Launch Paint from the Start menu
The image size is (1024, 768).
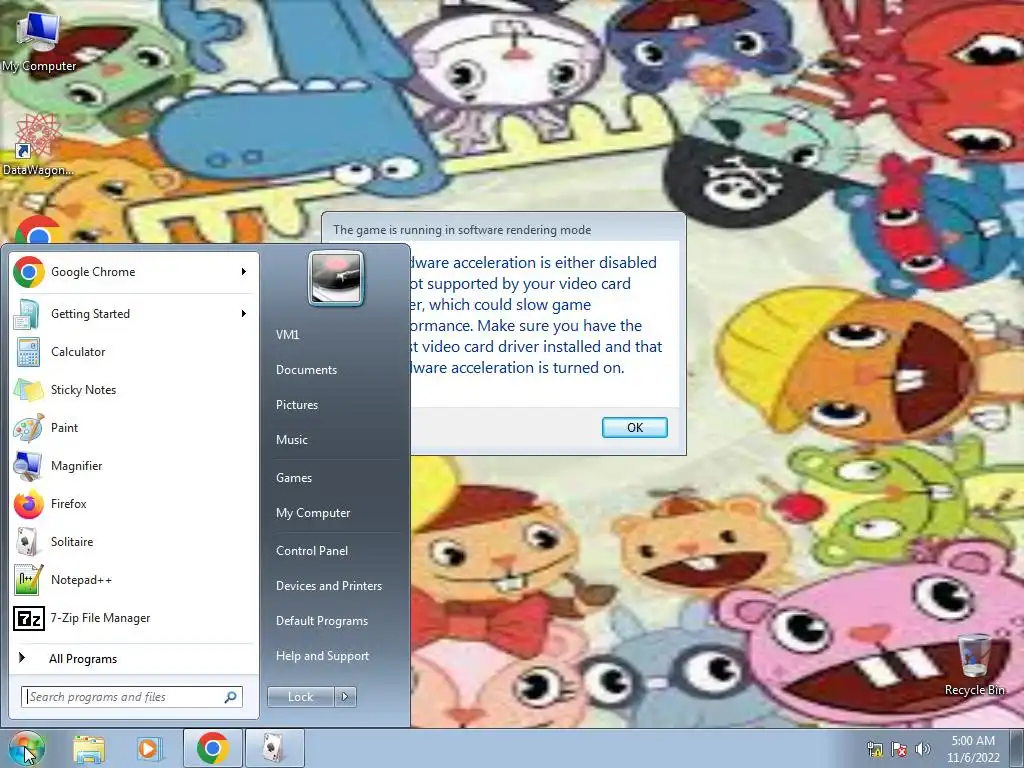point(134,428)
